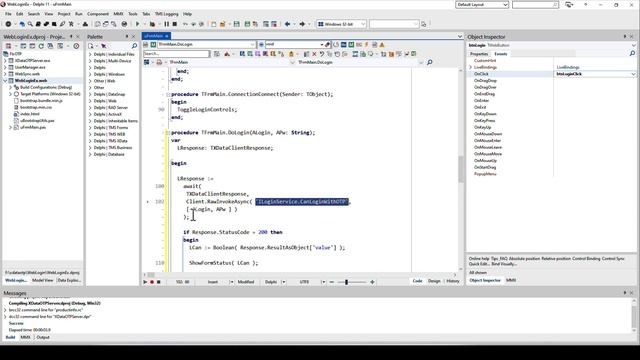Image resolution: width=640 pixels, height=360 pixels.
Task: Click the black circle icon at toolbar start
Action: pyautogui.click(x=8, y=24)
